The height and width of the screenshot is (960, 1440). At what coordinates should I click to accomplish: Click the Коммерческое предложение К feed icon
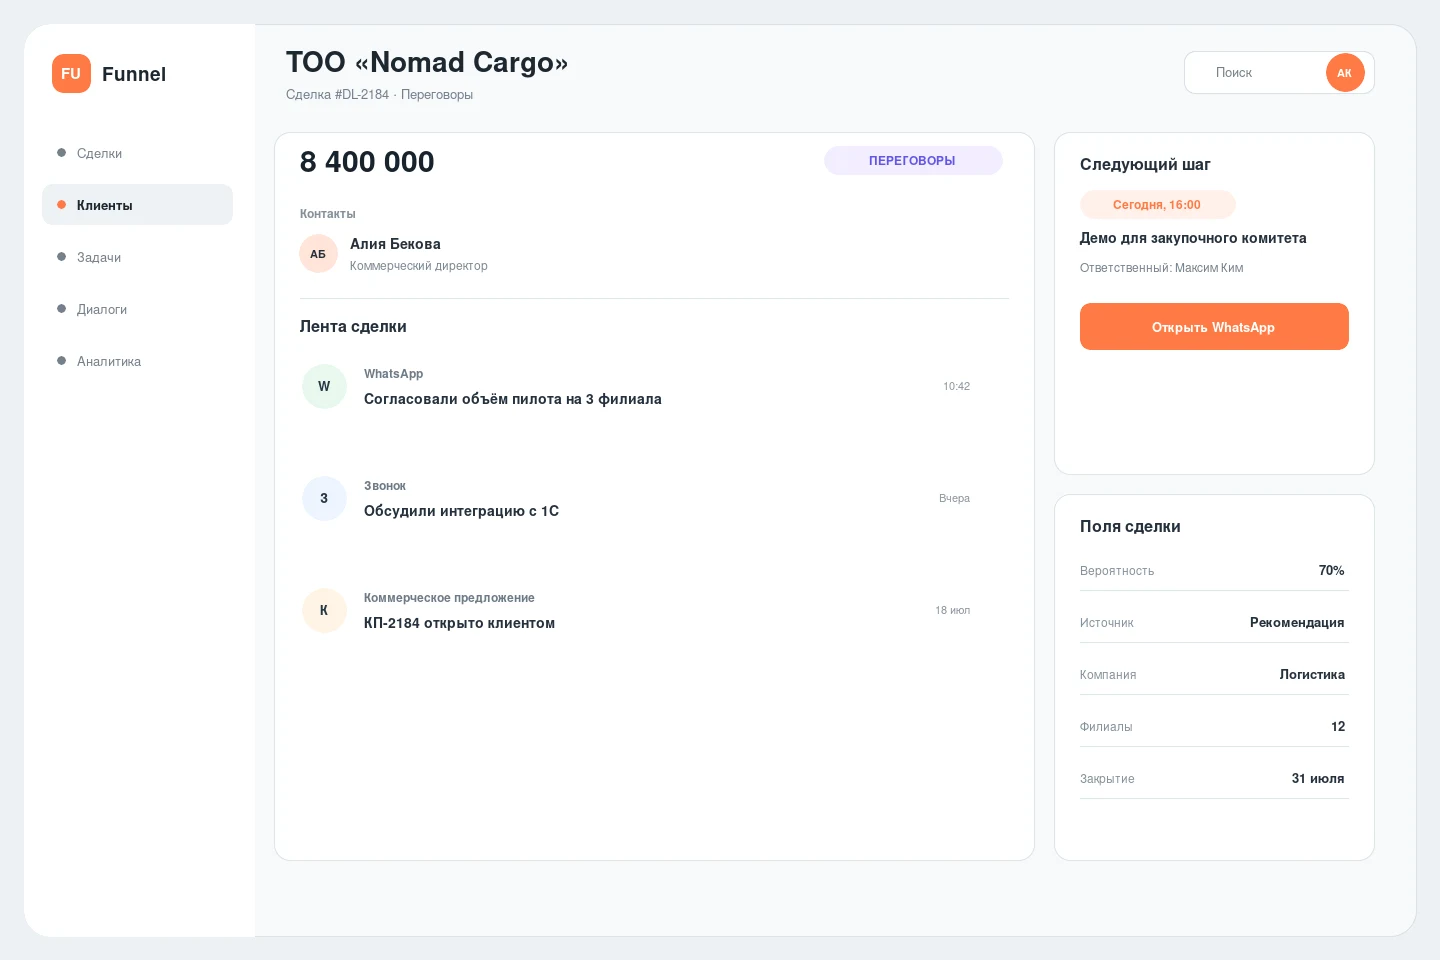pyautogui.click(x=324, y=610)
